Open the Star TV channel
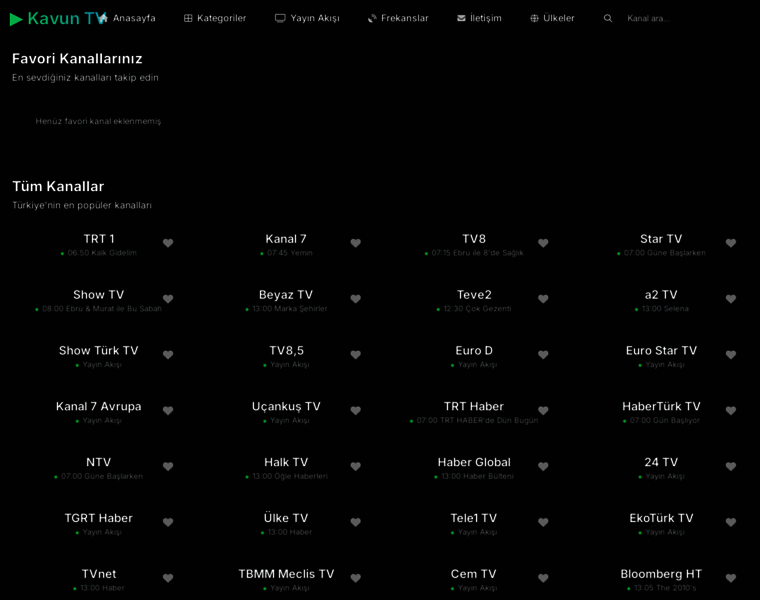This screenshot has height=600, width=760. point(661,239)
